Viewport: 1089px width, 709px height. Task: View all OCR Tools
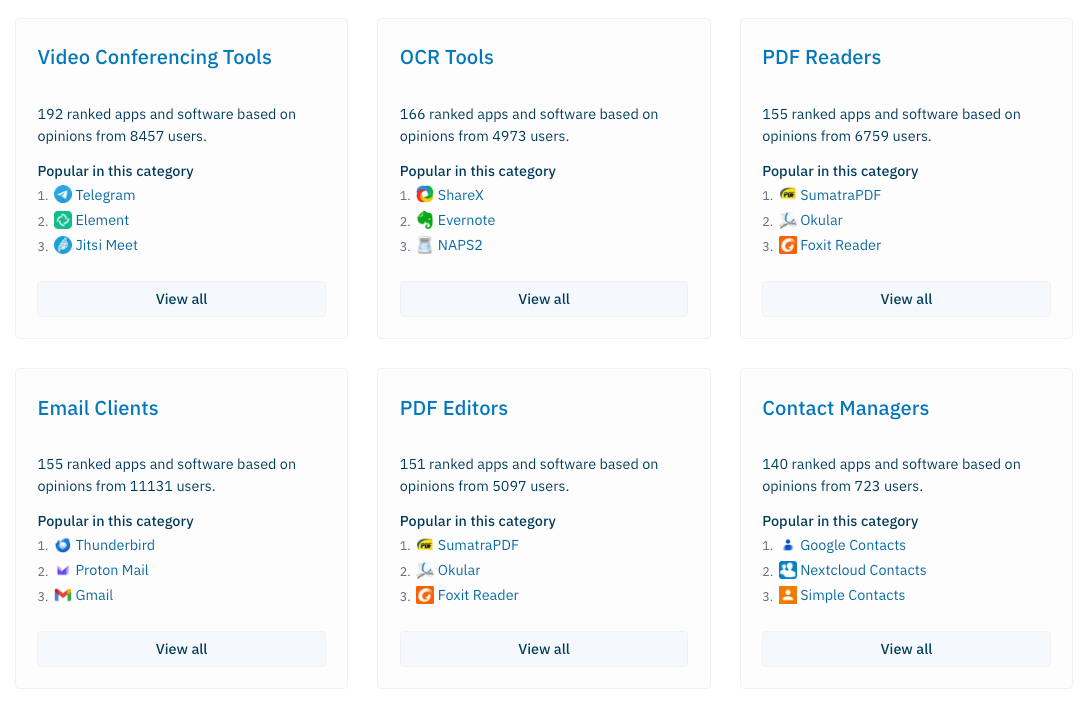click(x=544, y=299)
